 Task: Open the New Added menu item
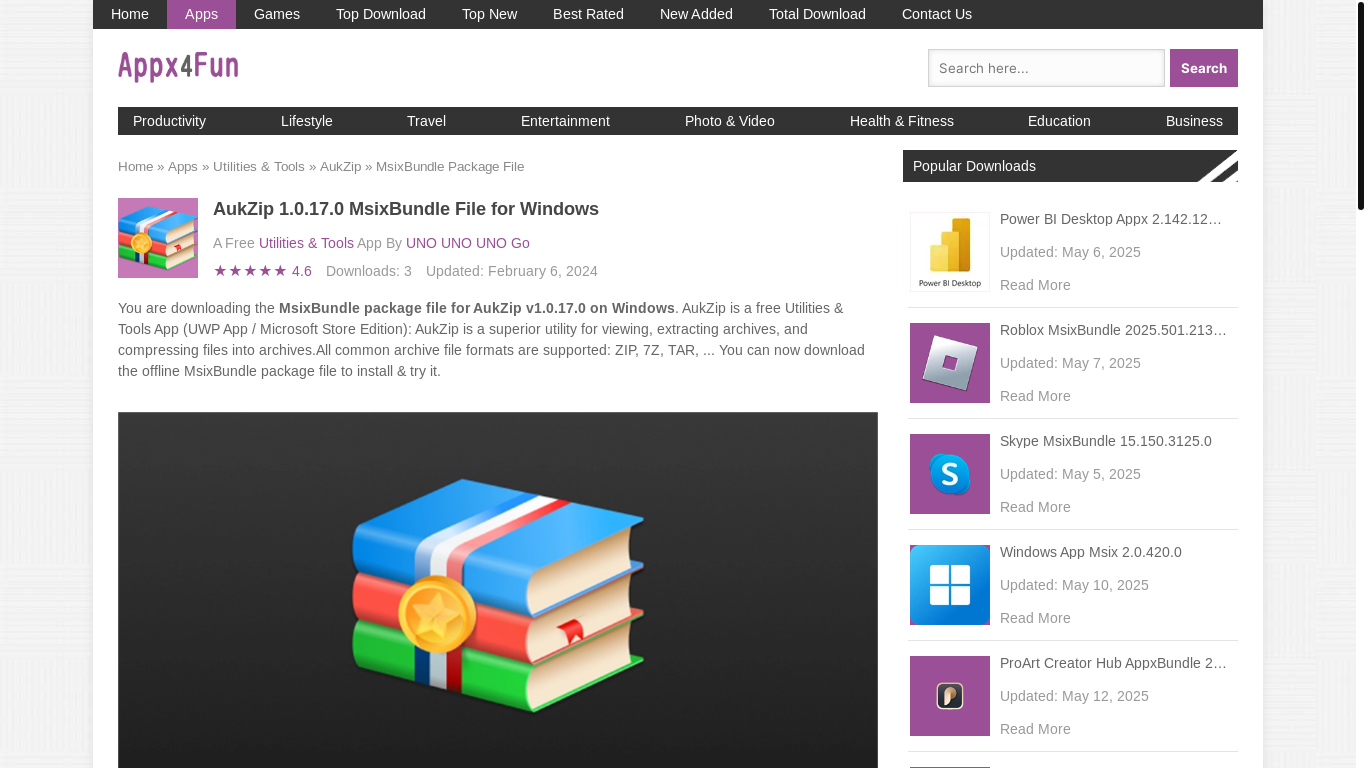click(696, 14)
